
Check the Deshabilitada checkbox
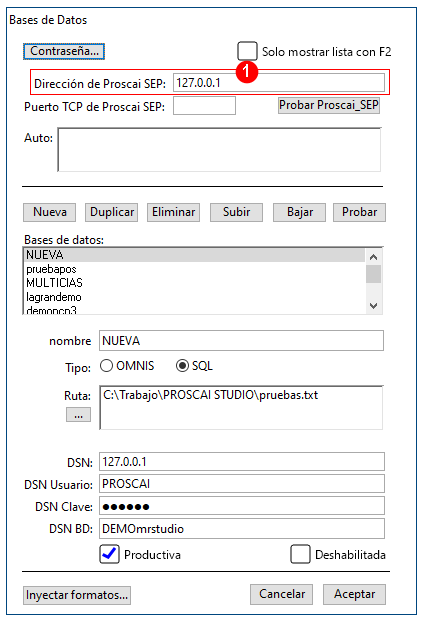coord(300,554)
